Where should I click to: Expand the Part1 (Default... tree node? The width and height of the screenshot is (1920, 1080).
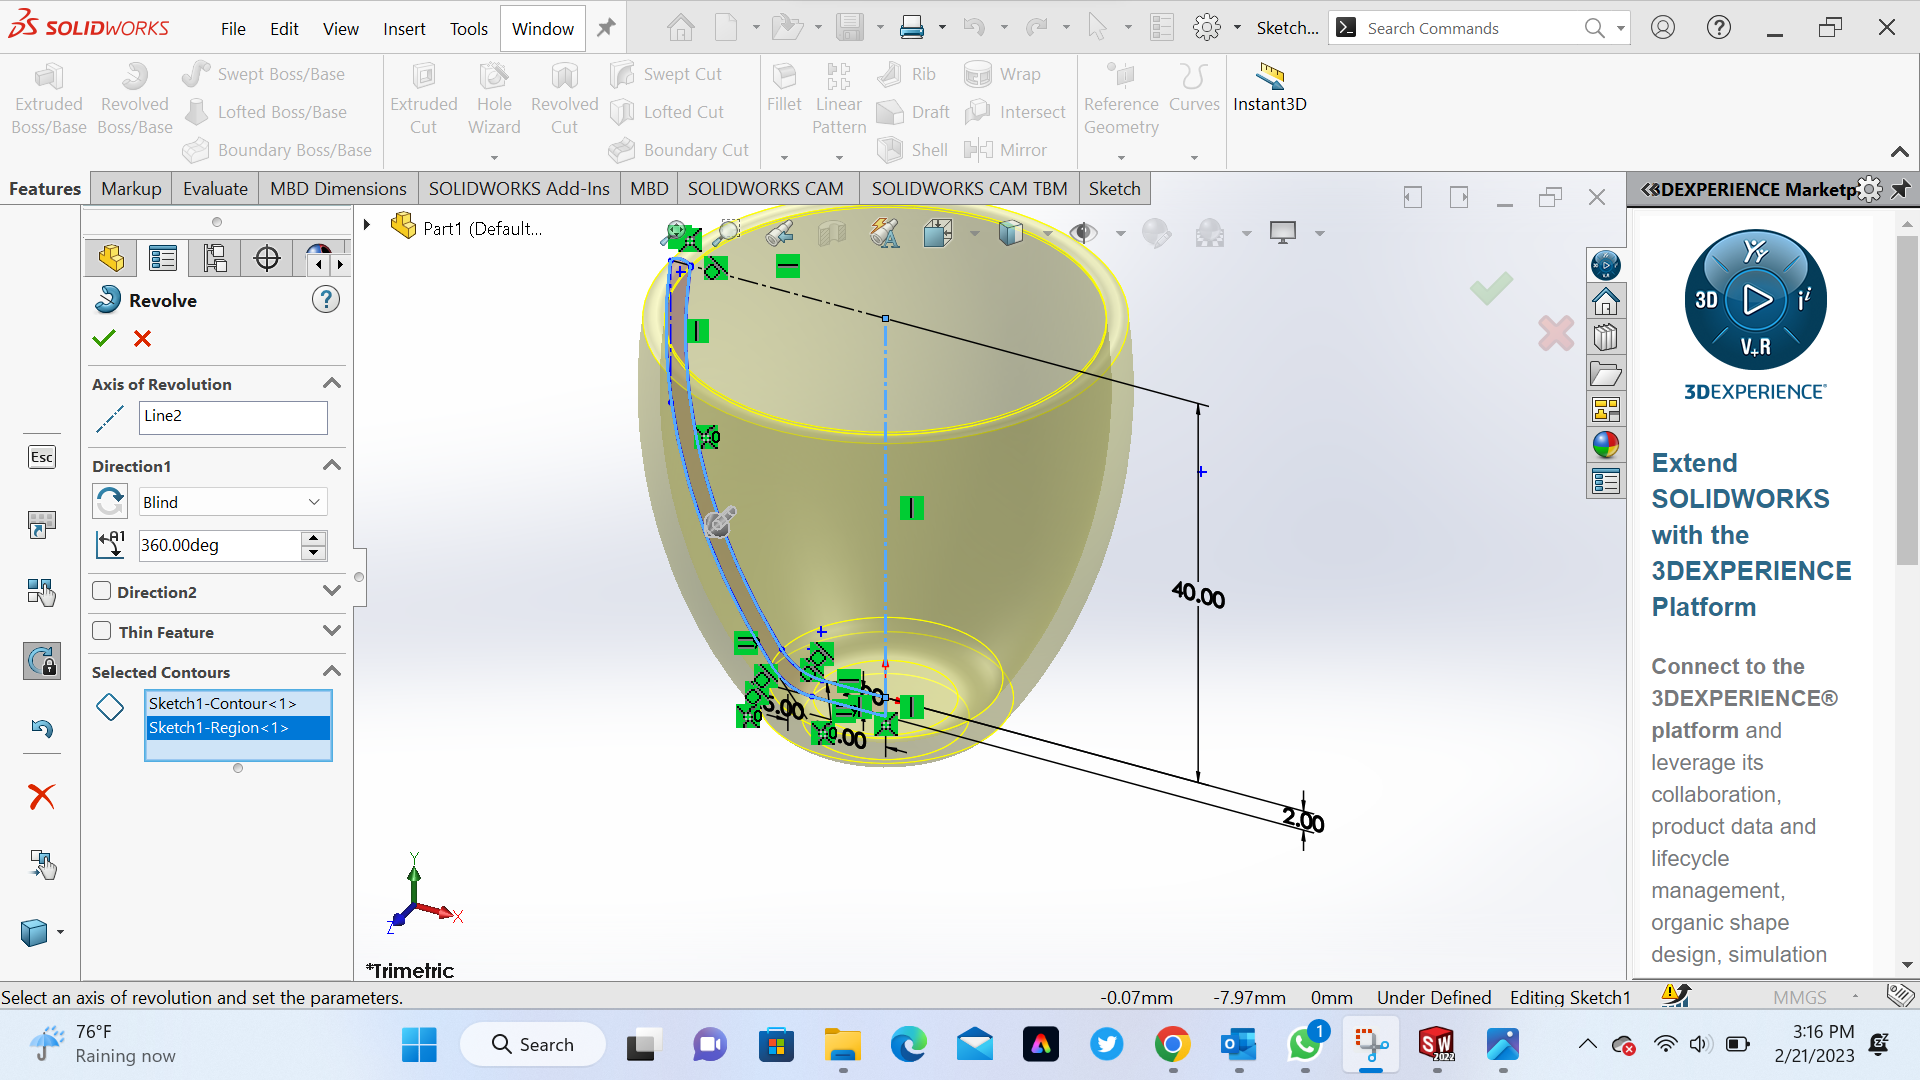pyautogui.click(x=367, y=226)
